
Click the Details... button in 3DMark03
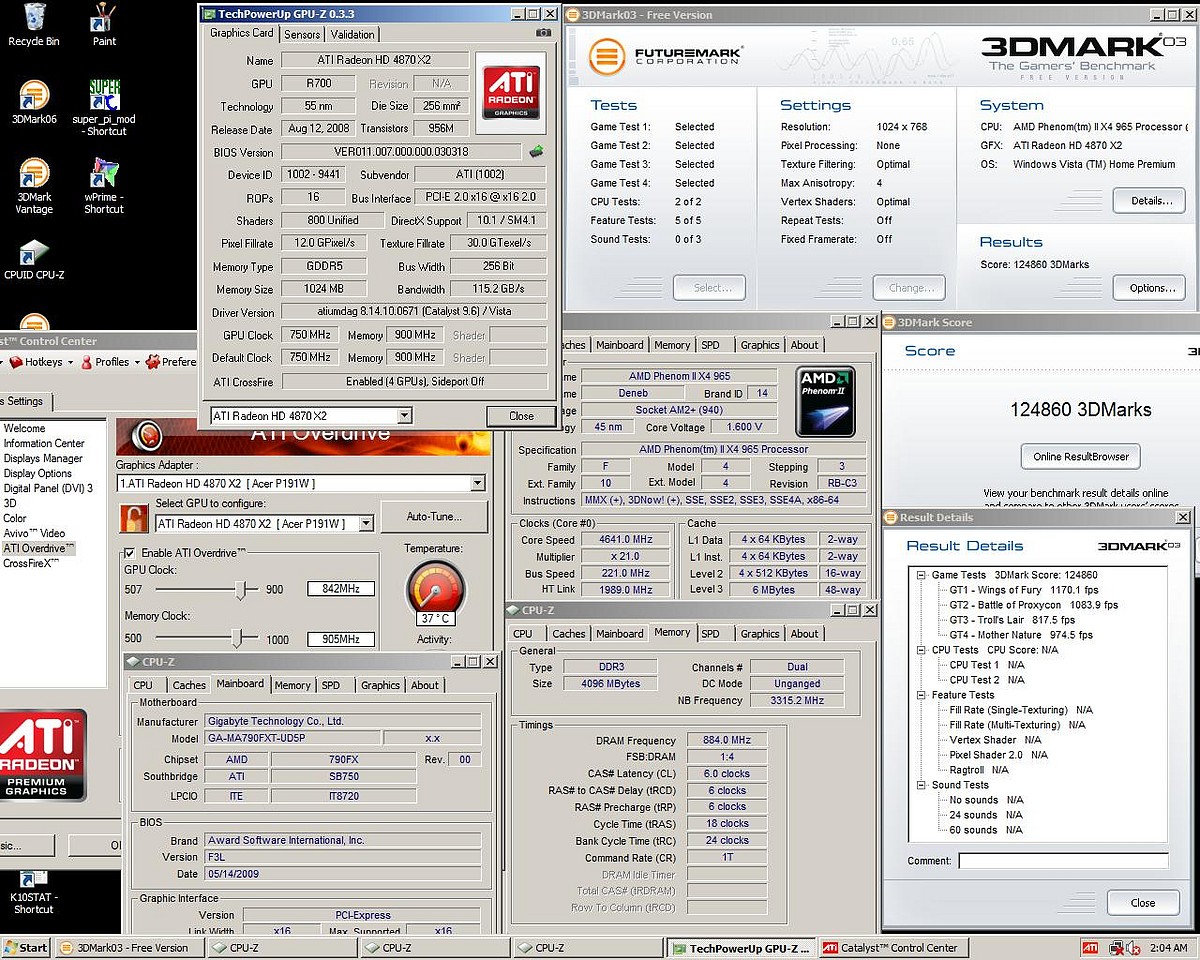[x=1149, y=201]
